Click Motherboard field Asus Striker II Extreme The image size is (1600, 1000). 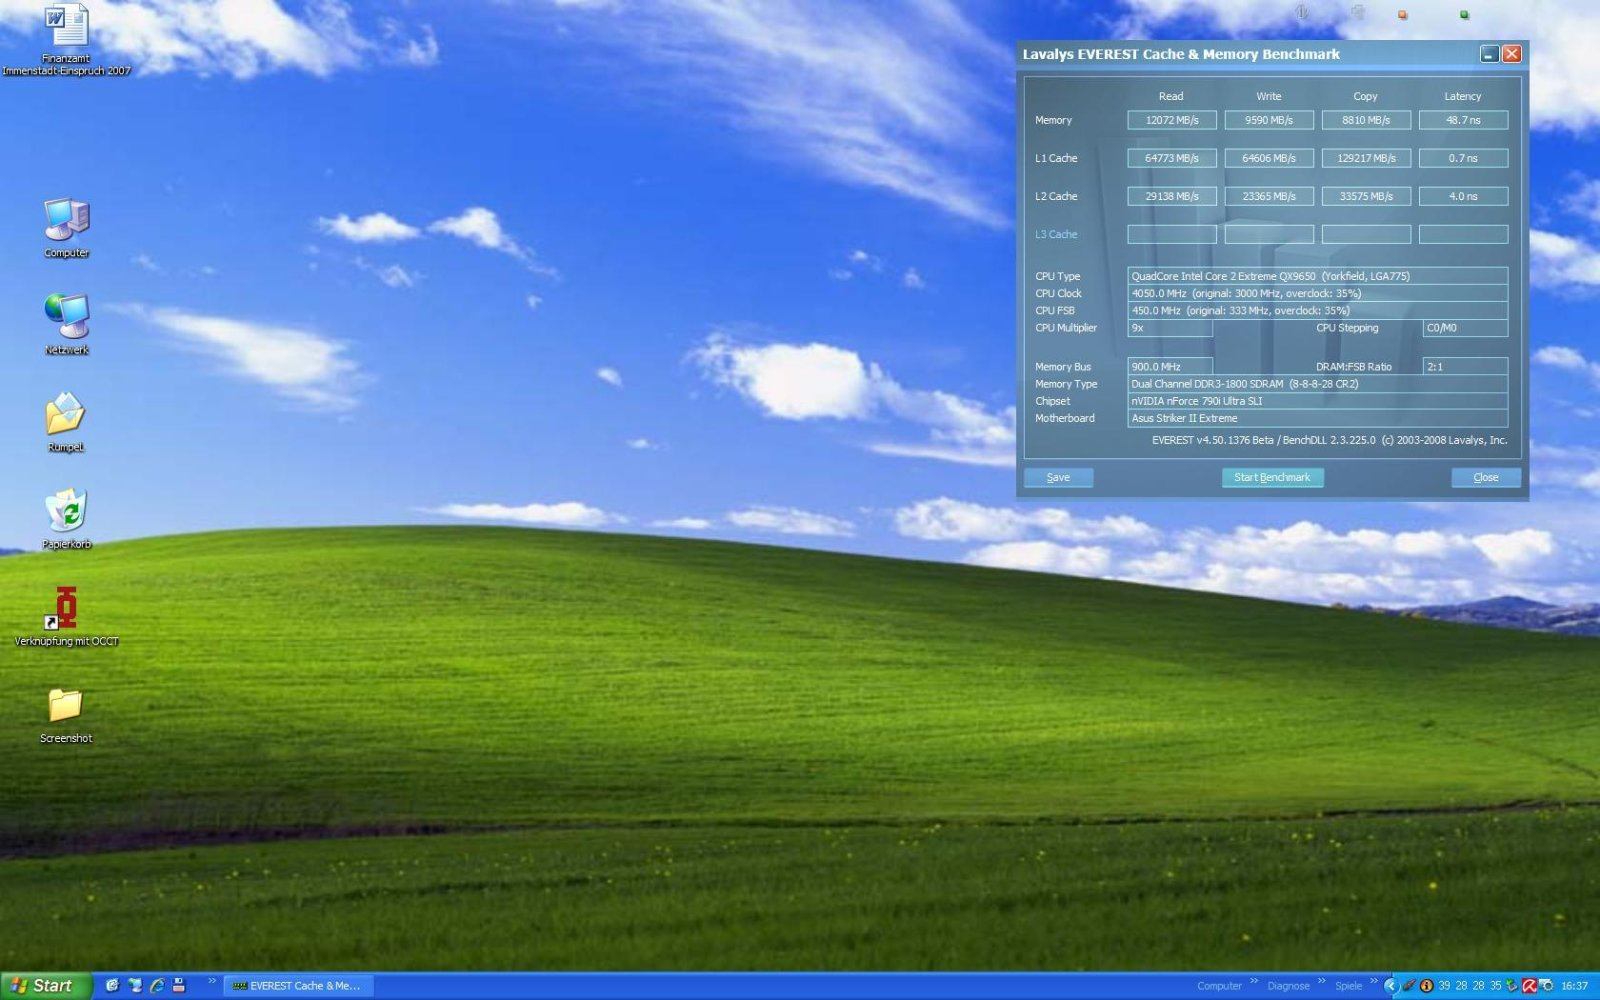coord(1318,418)
